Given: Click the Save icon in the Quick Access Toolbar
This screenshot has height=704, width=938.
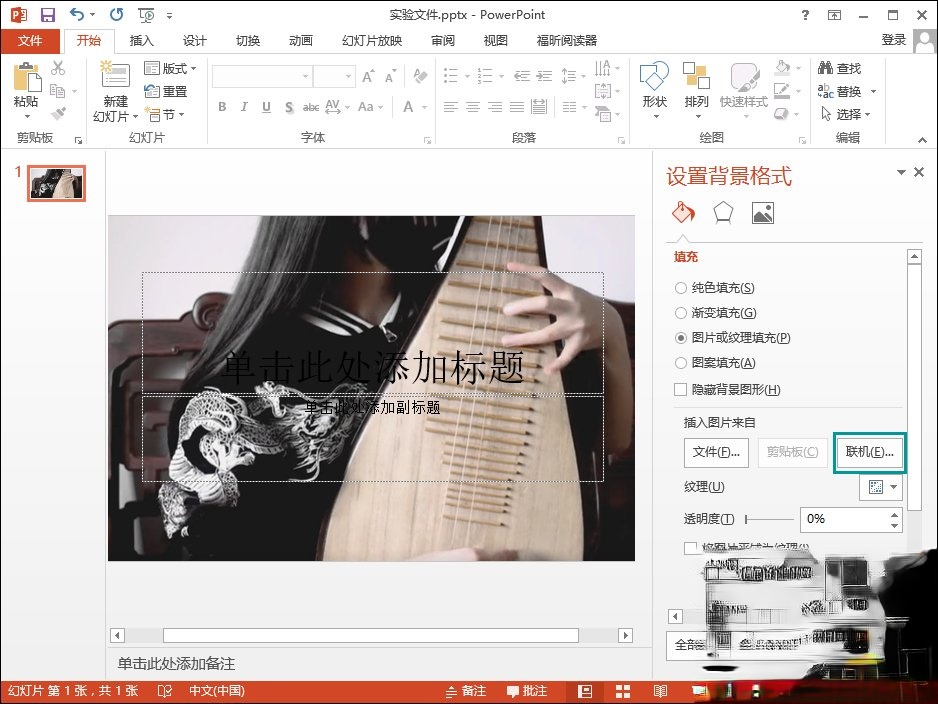Looking at the screenshot, I should pos(47,13).
